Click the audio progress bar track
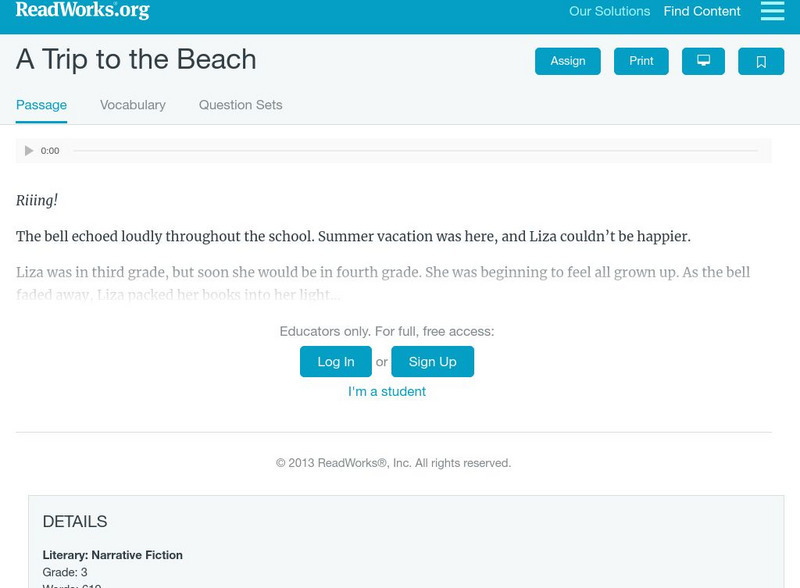This screenshot has height=588, width=800. [x=415, y=151]
